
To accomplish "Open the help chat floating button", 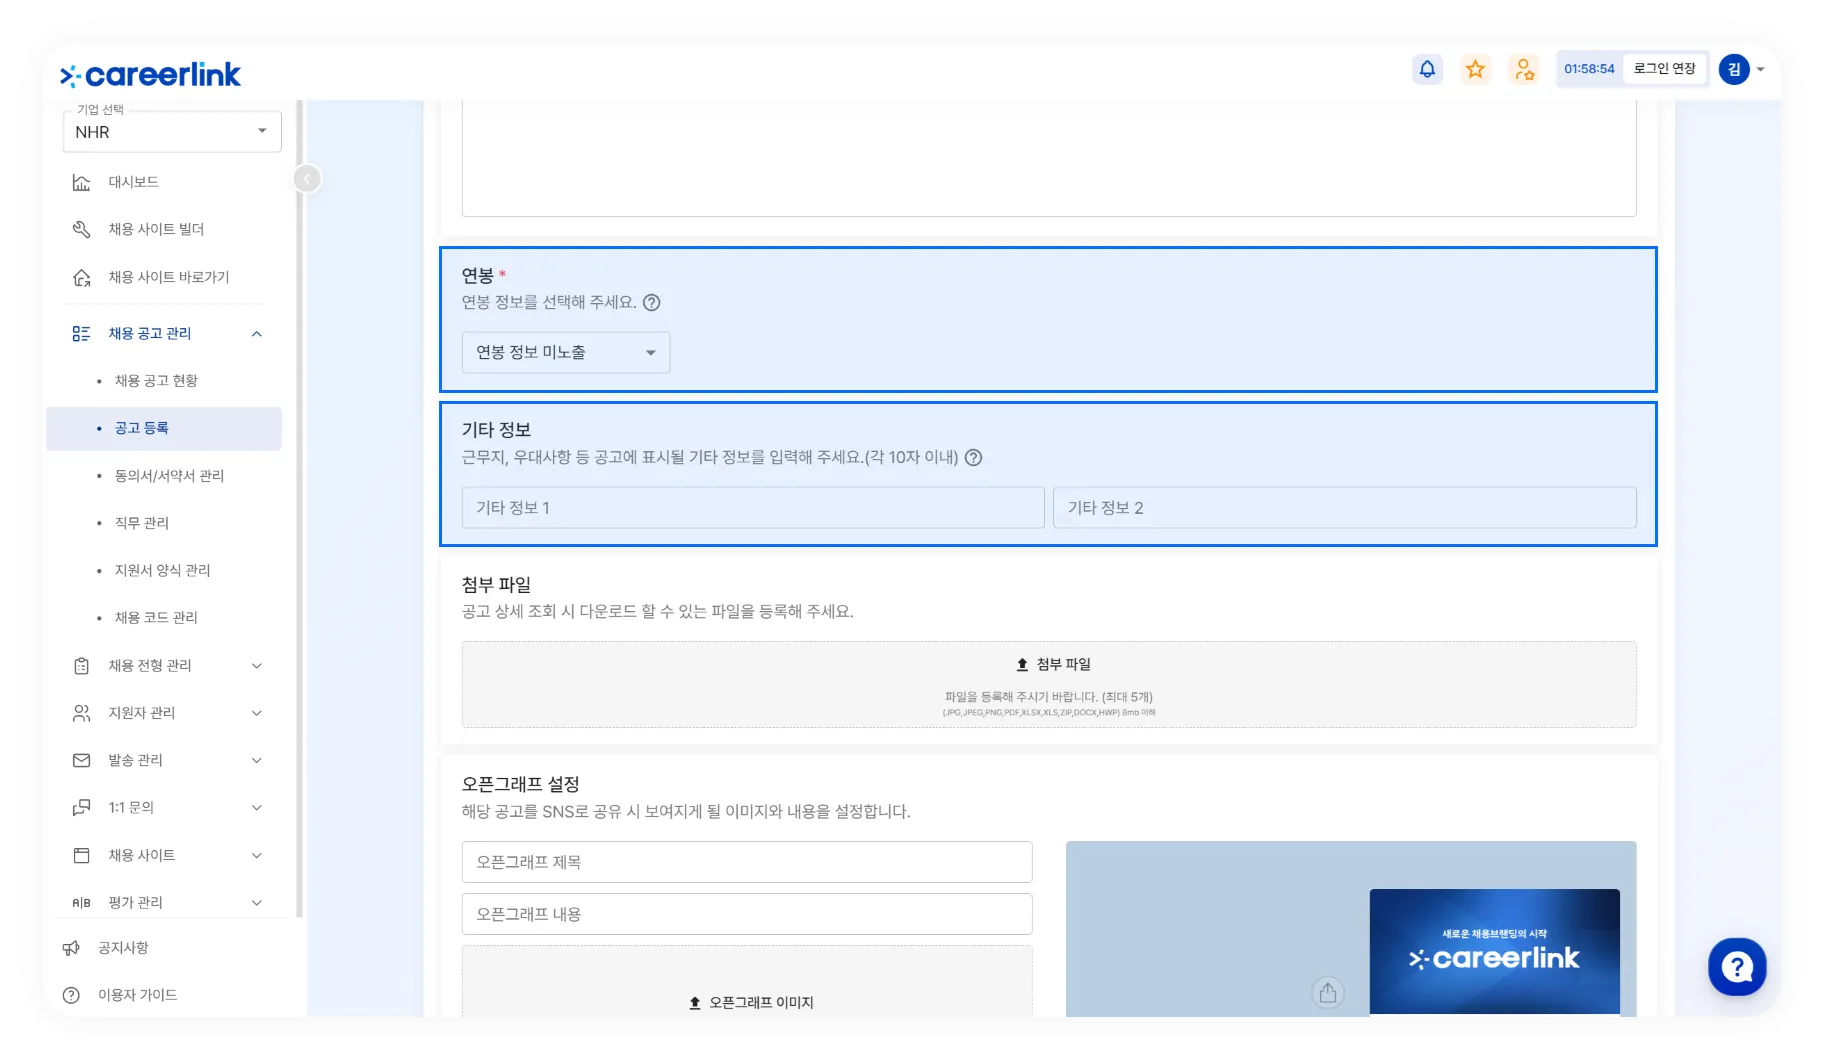I will 1737,967.
